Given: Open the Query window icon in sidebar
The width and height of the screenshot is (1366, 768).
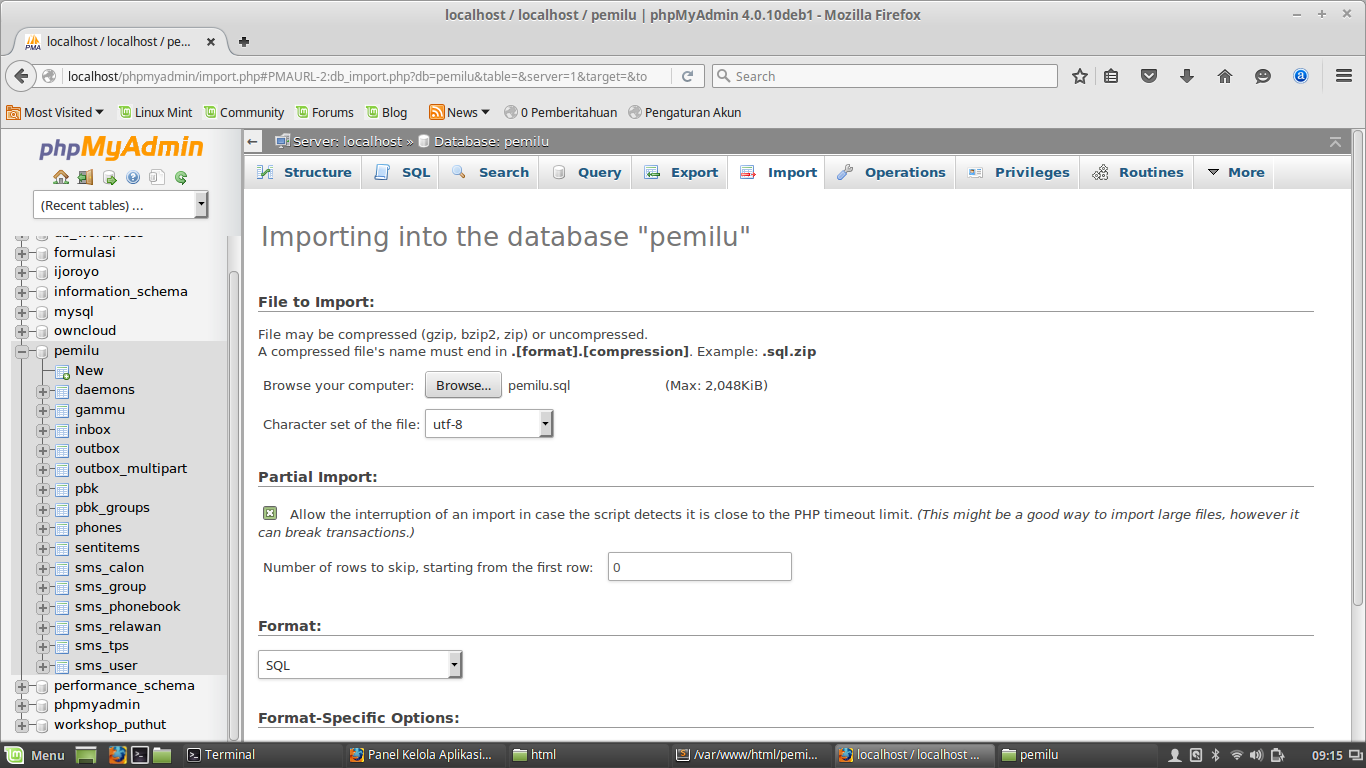Looking at the screenshot, I should point(109,178).
